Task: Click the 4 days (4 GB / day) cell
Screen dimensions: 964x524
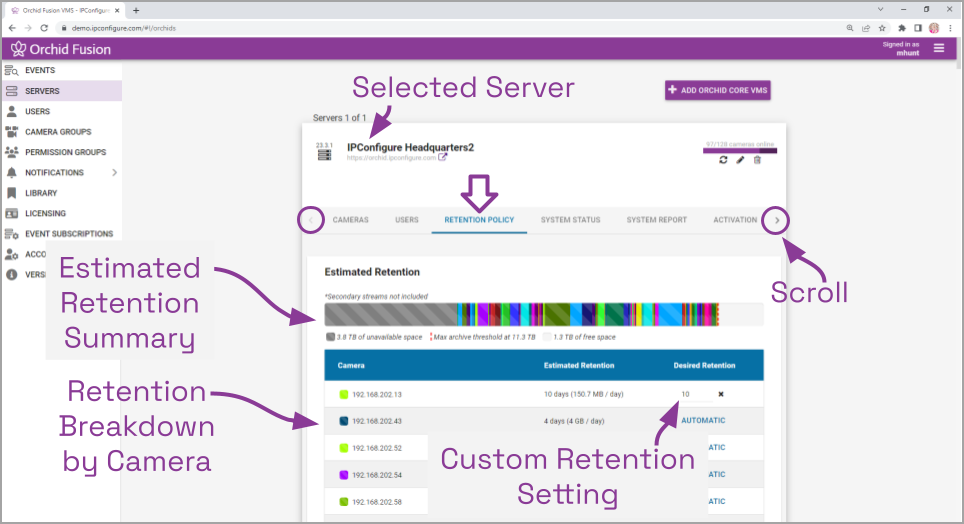Action: click(574, 421)
